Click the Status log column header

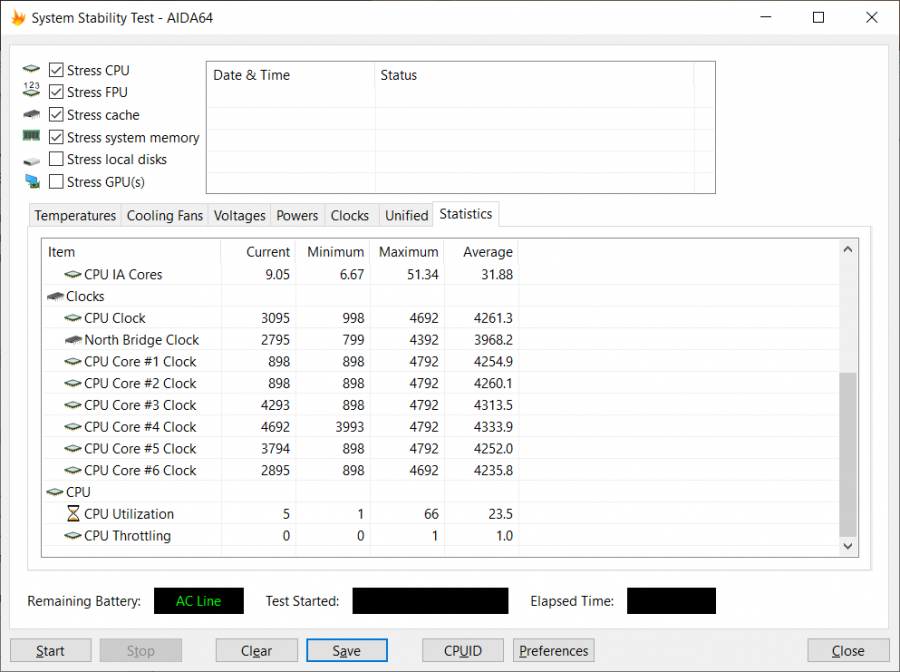pyautogui.click(x=534, y=75)
